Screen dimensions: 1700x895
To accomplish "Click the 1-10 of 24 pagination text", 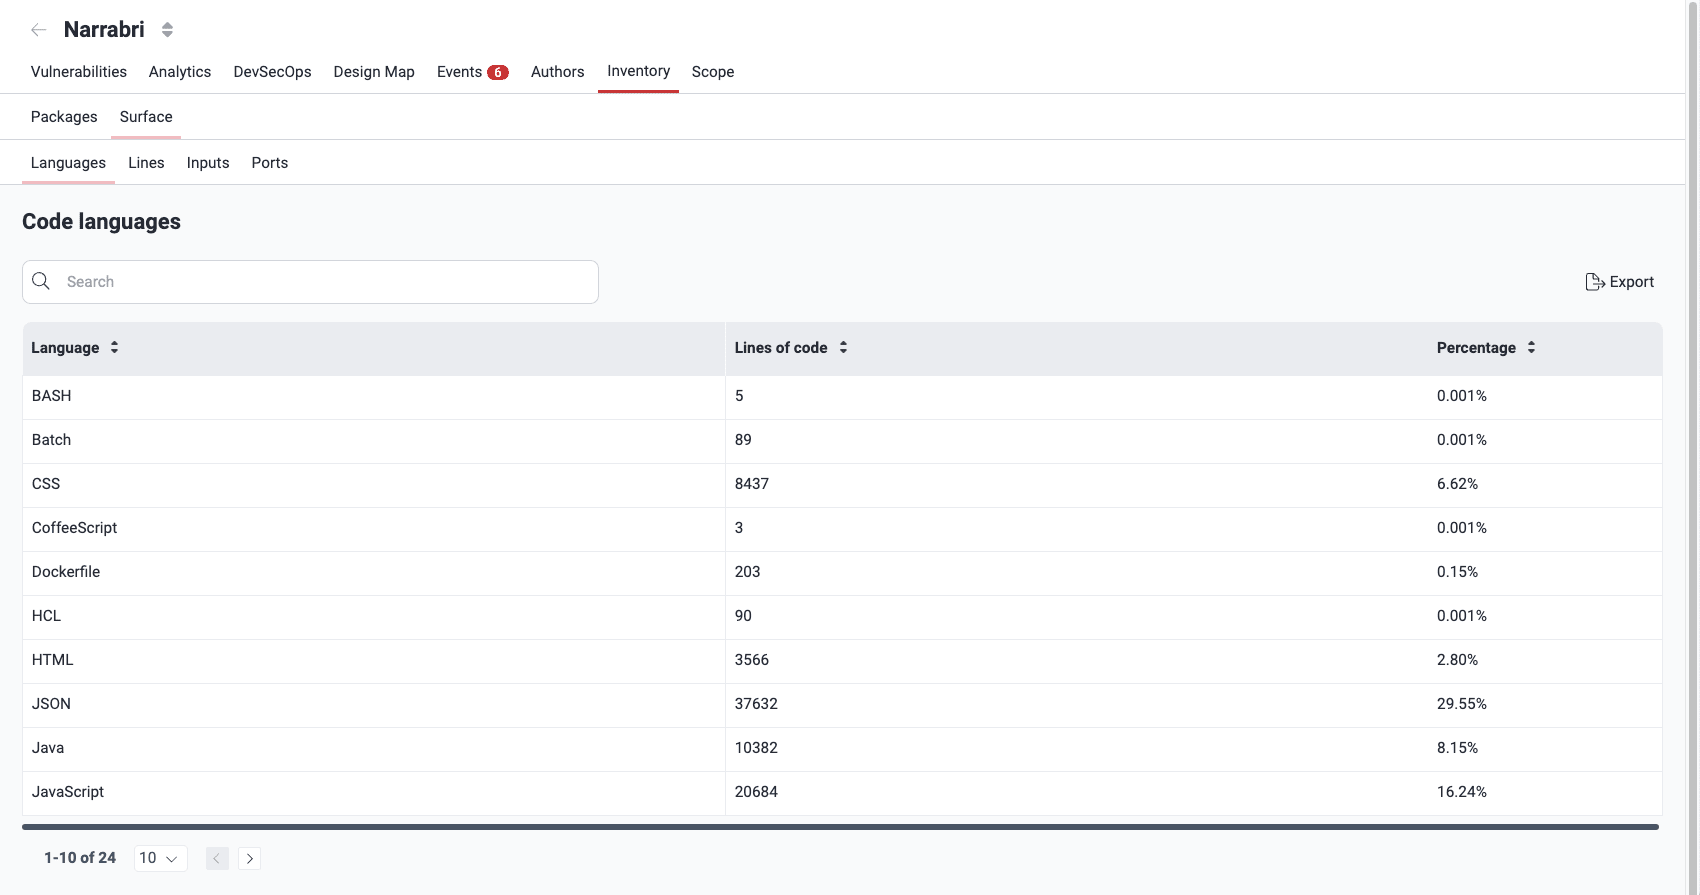I will point(80,858).
